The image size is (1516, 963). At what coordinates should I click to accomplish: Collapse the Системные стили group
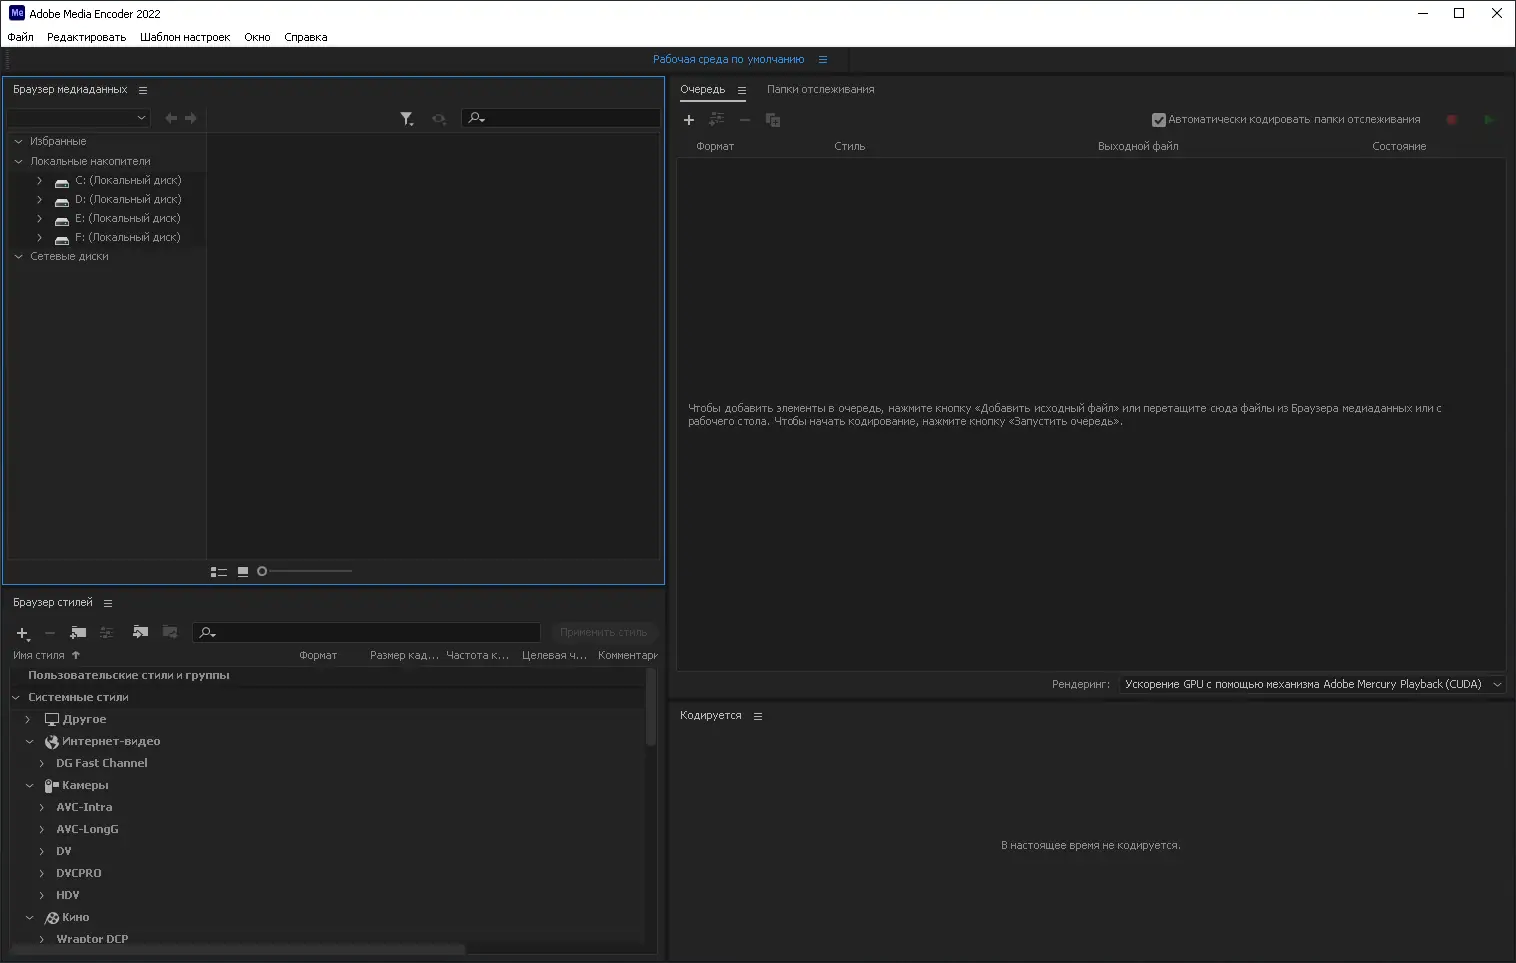point(16,698)
